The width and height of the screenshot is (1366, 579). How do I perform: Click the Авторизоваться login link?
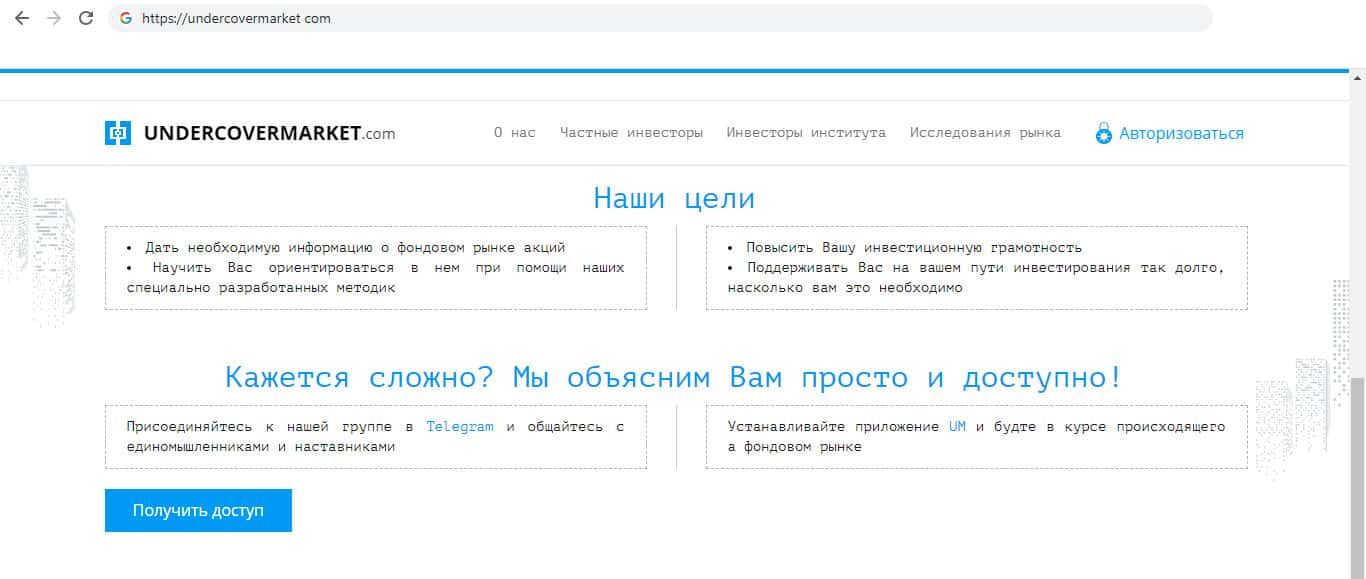click(1181, 133)
